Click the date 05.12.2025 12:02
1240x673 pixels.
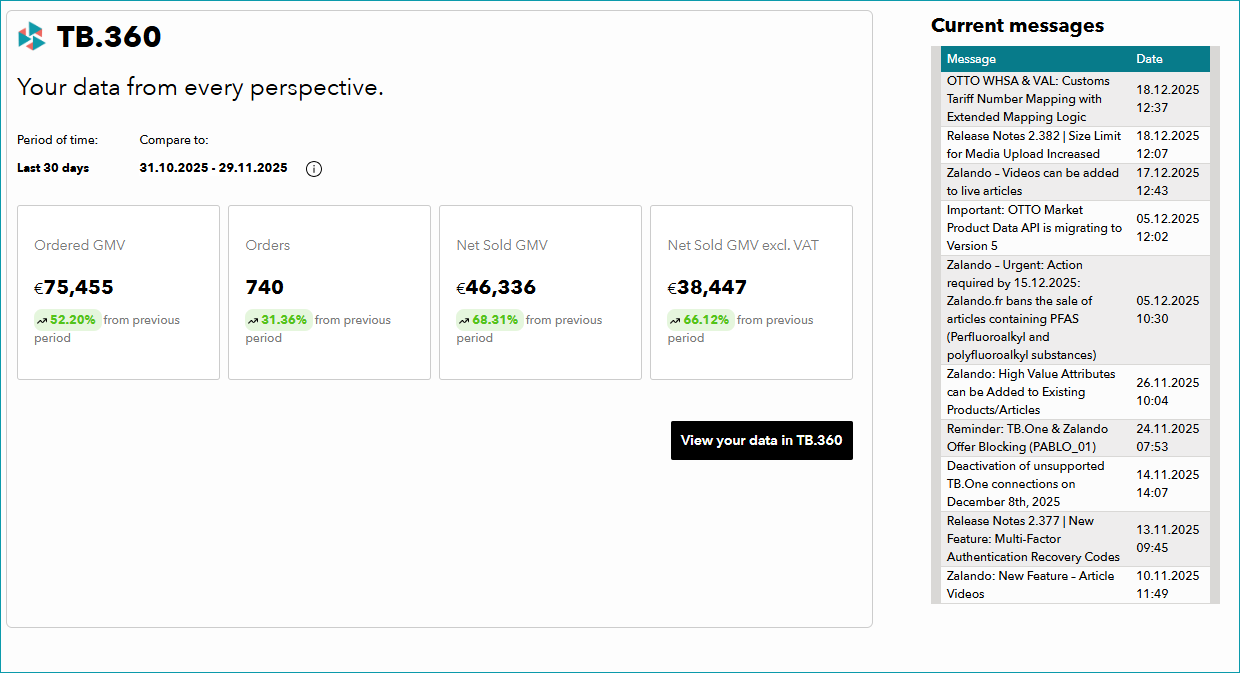click(1167, 228)
